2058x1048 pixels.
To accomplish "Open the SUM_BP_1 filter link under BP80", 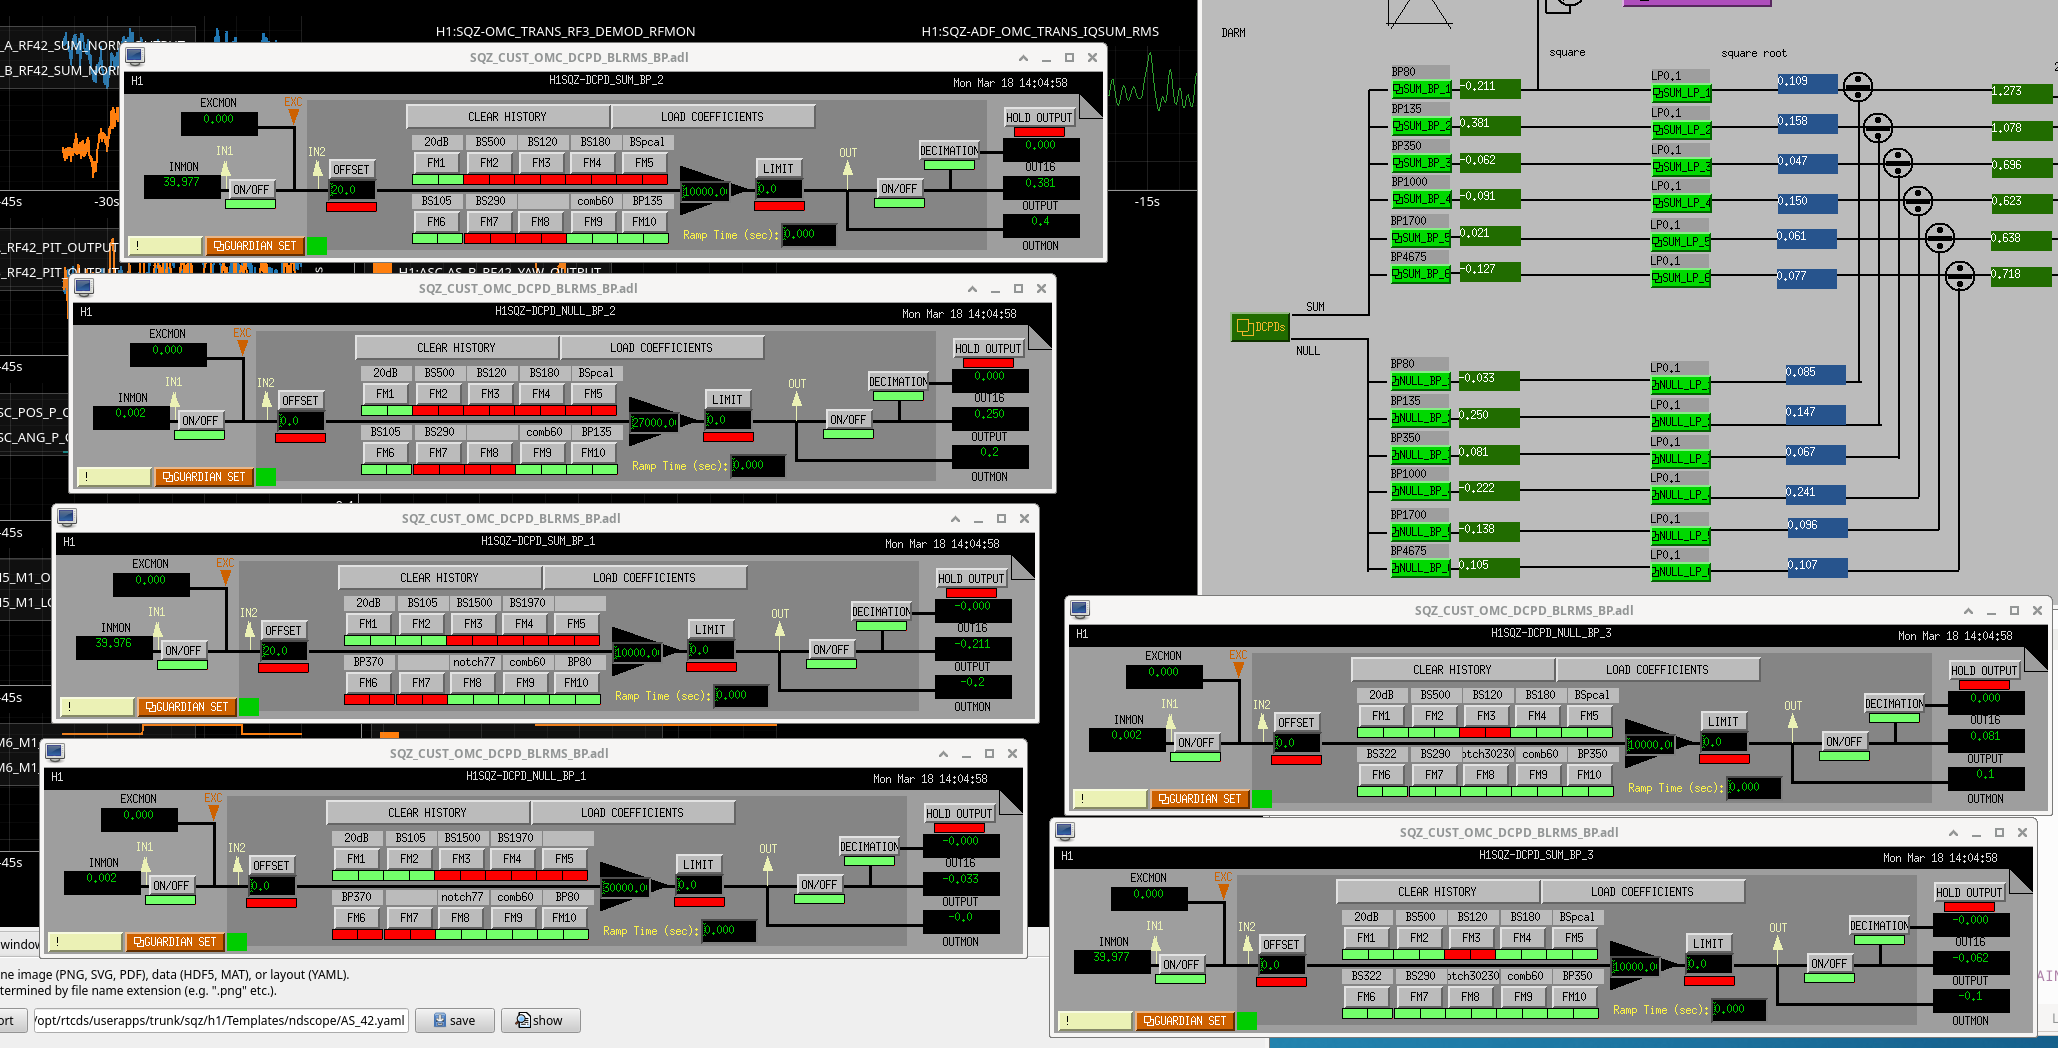I will tap(1420, 89).
